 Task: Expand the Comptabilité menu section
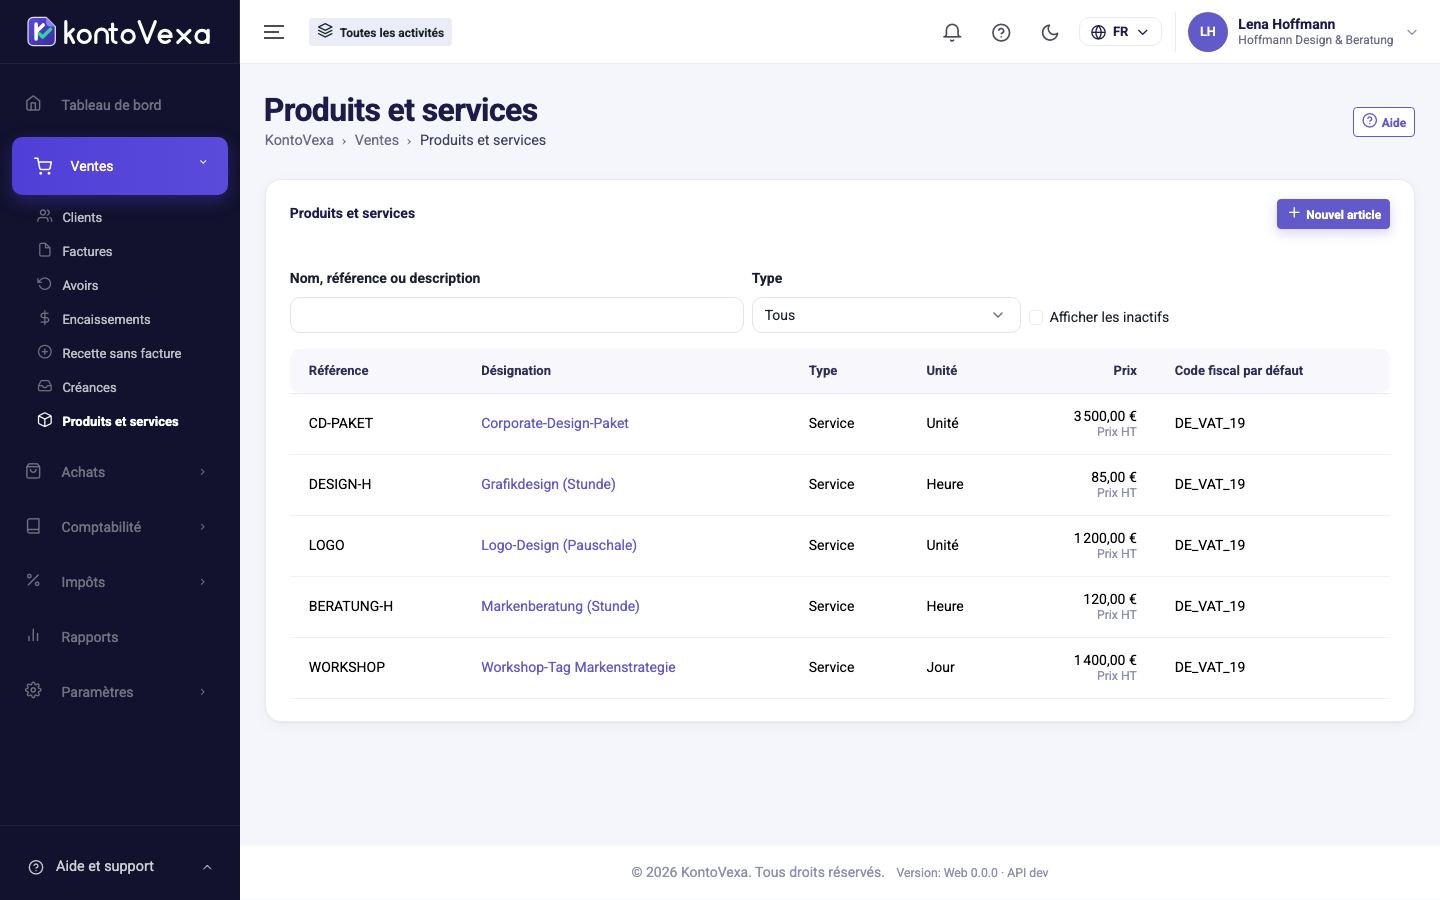(120, 527)
